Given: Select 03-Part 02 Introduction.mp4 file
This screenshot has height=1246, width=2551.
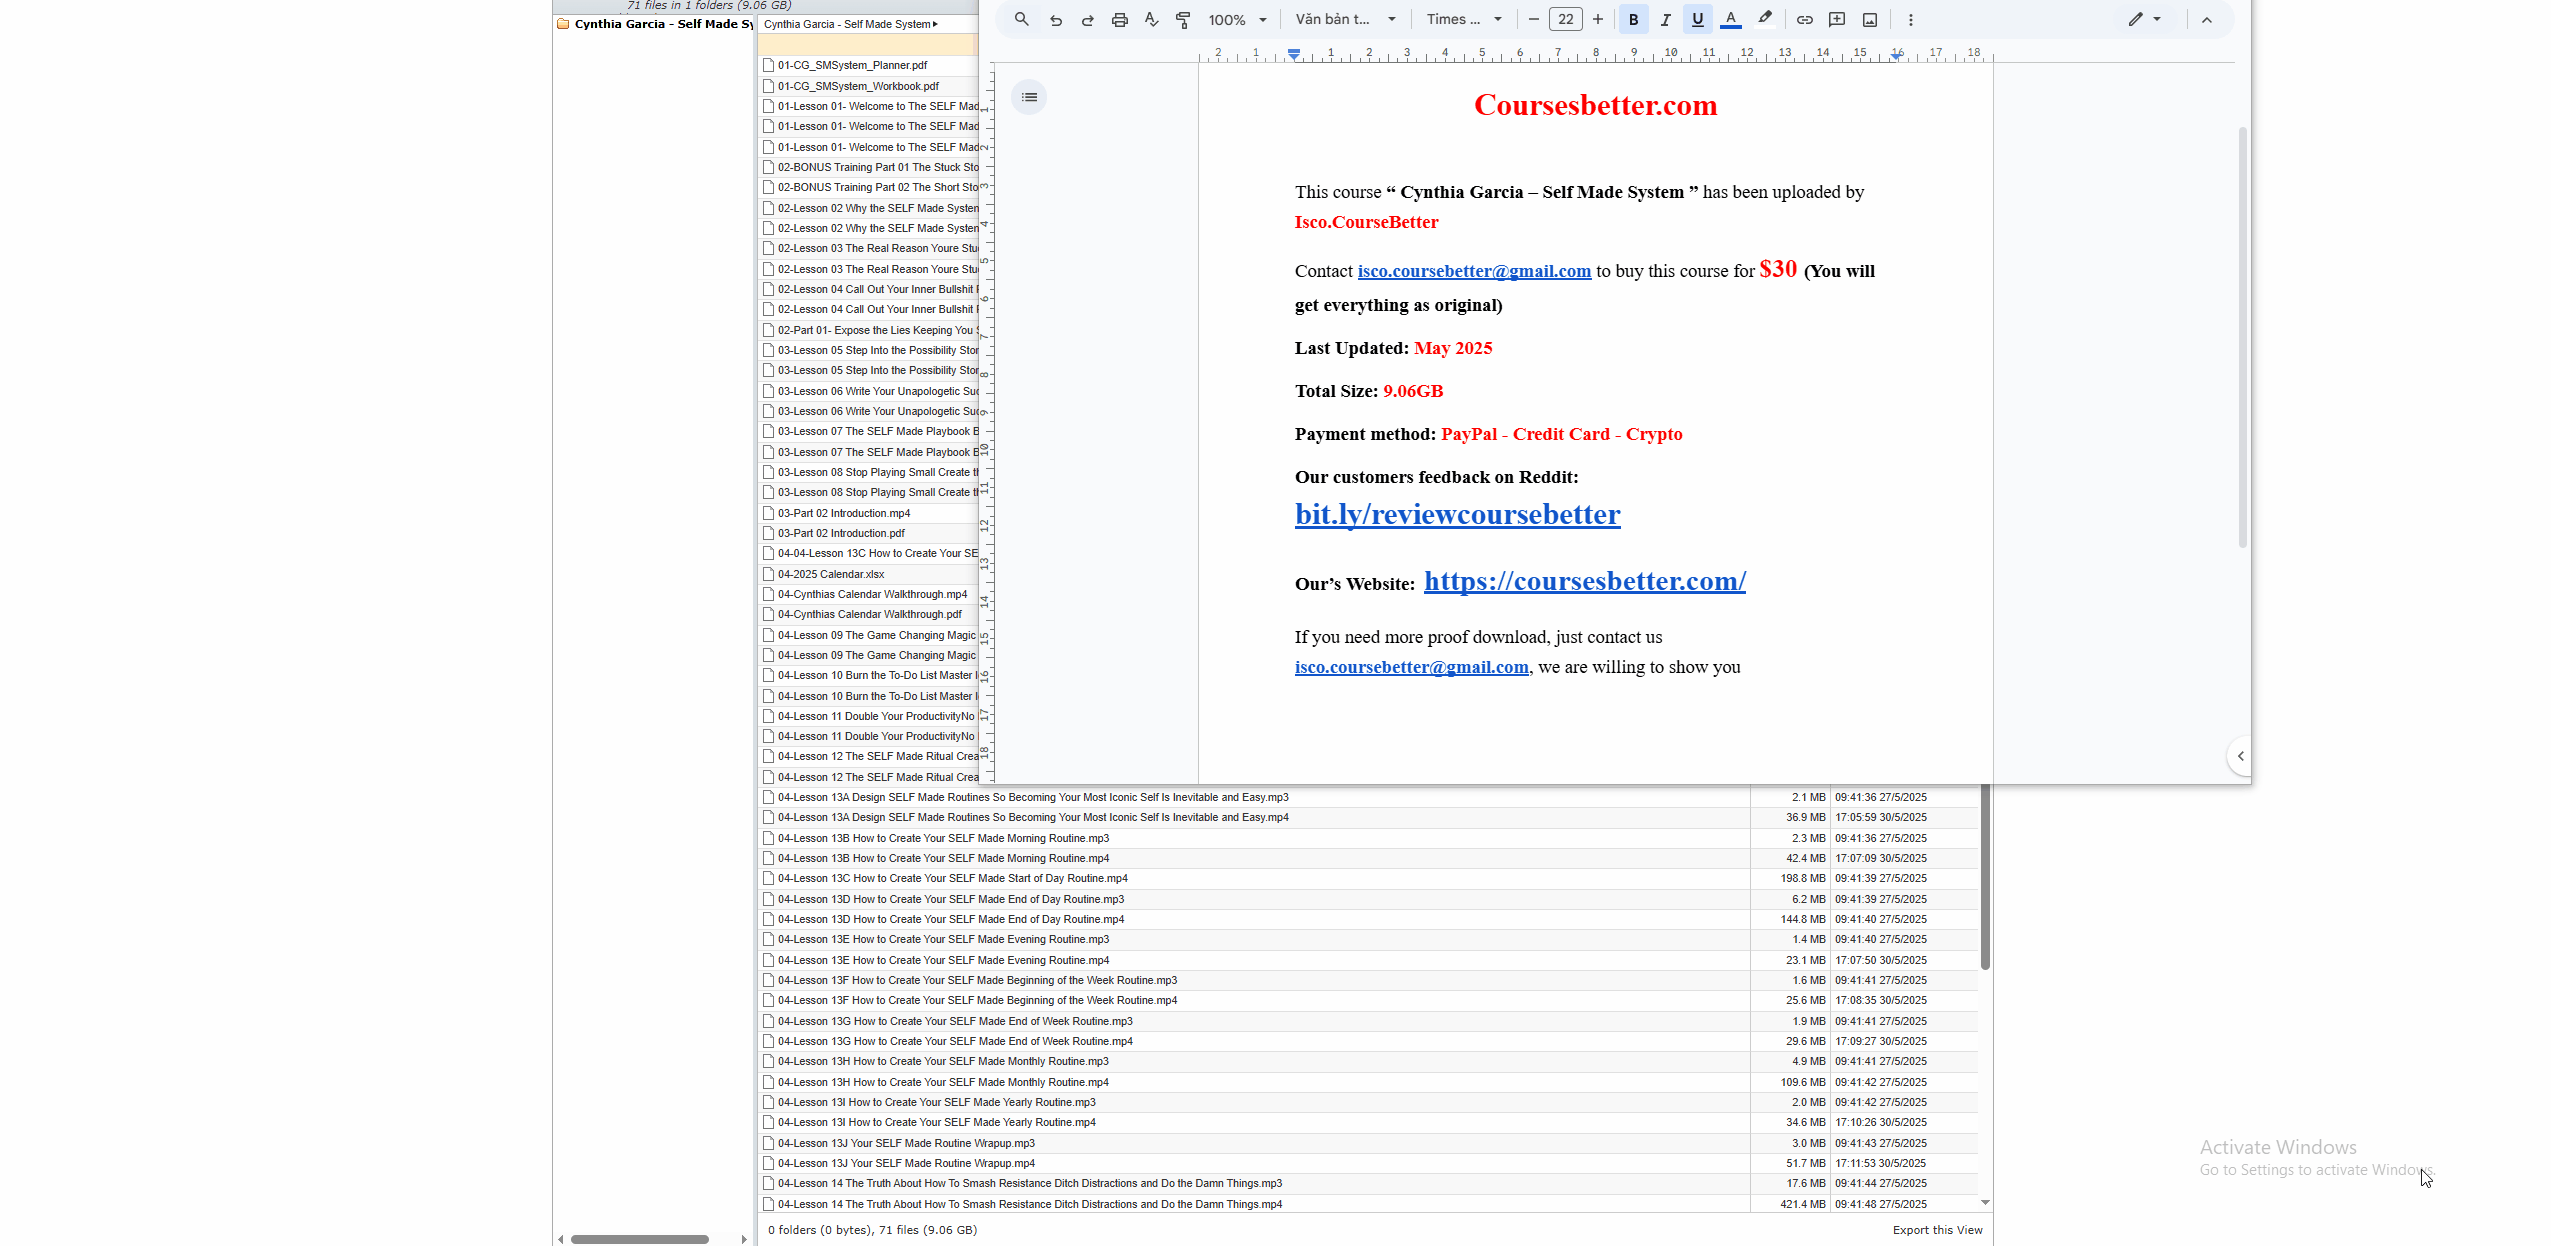Looking at the screenshot, I should point(844,513).
